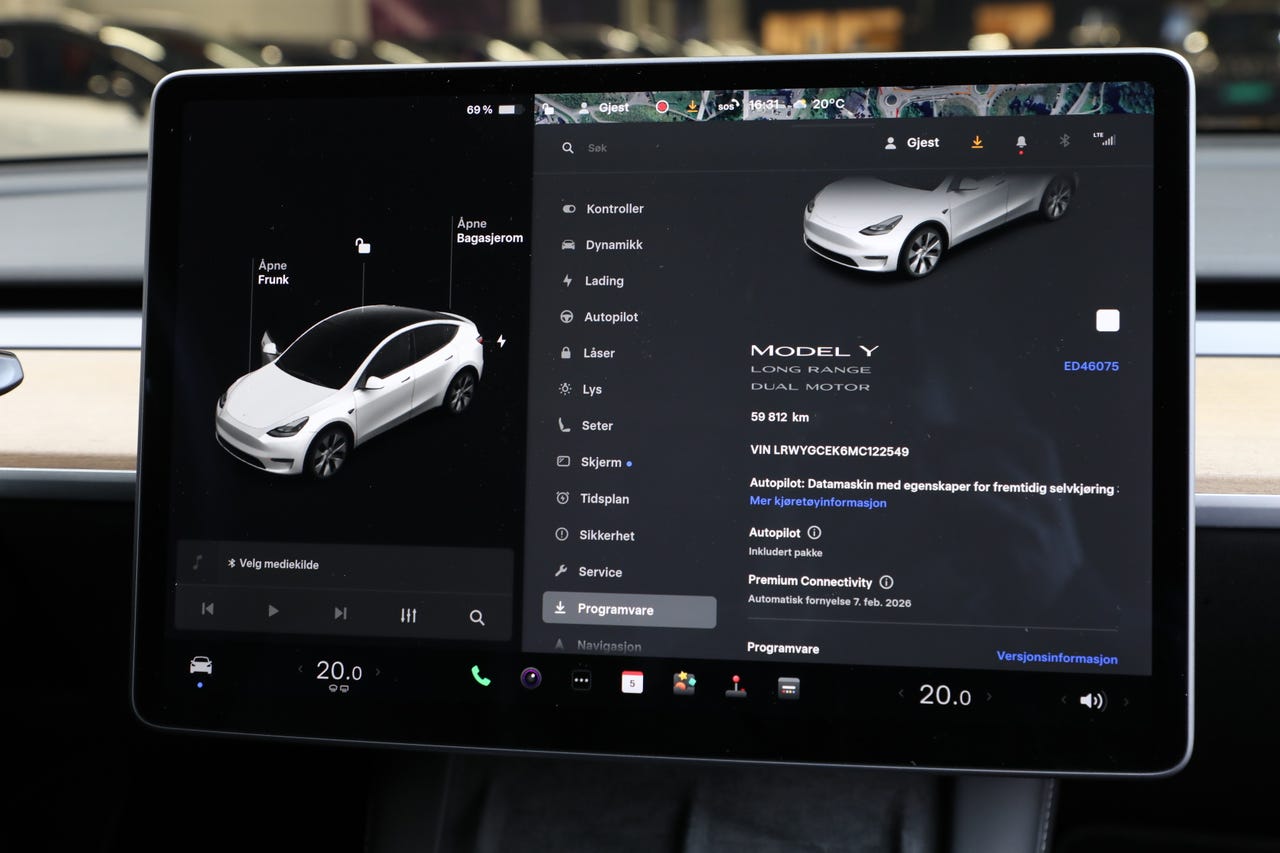Open the media equalizer settings icon
The image size is (1280, 853).
408,615
